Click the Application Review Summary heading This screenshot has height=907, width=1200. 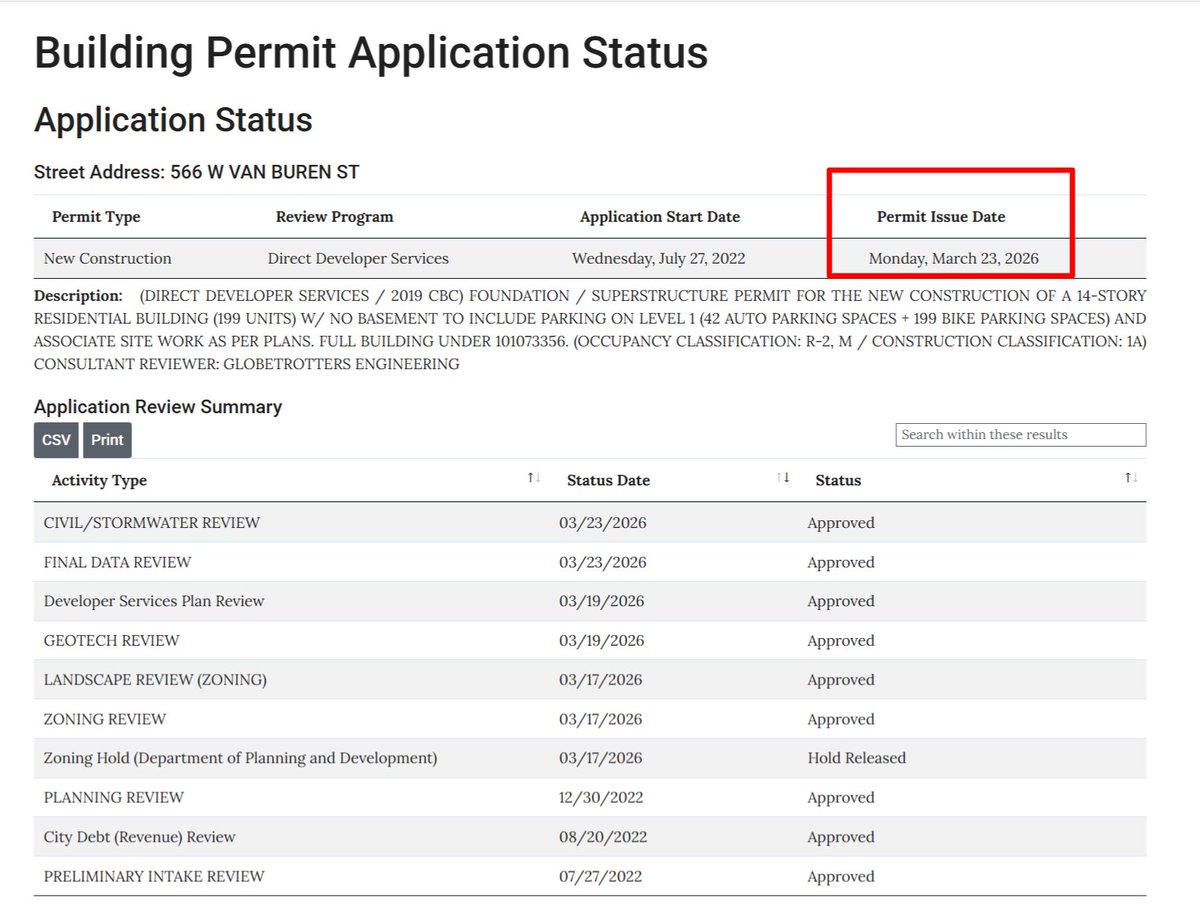click(x=158, y=407)
